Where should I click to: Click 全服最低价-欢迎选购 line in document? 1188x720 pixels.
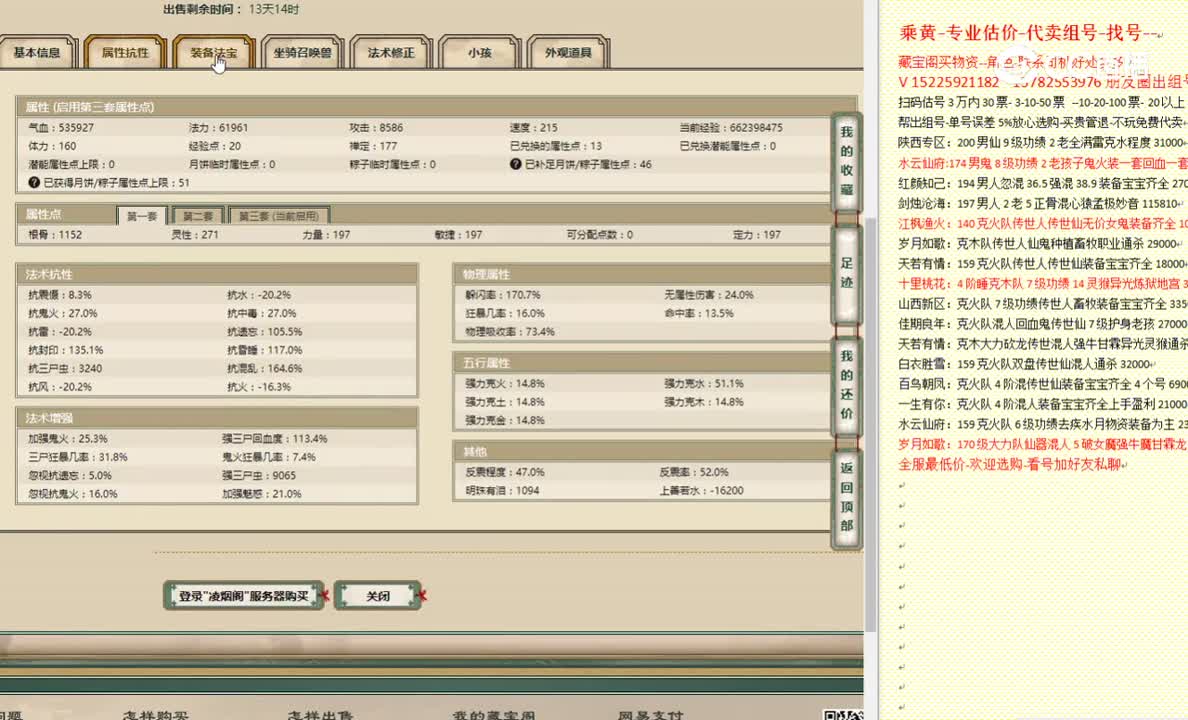coord(1014,464)
